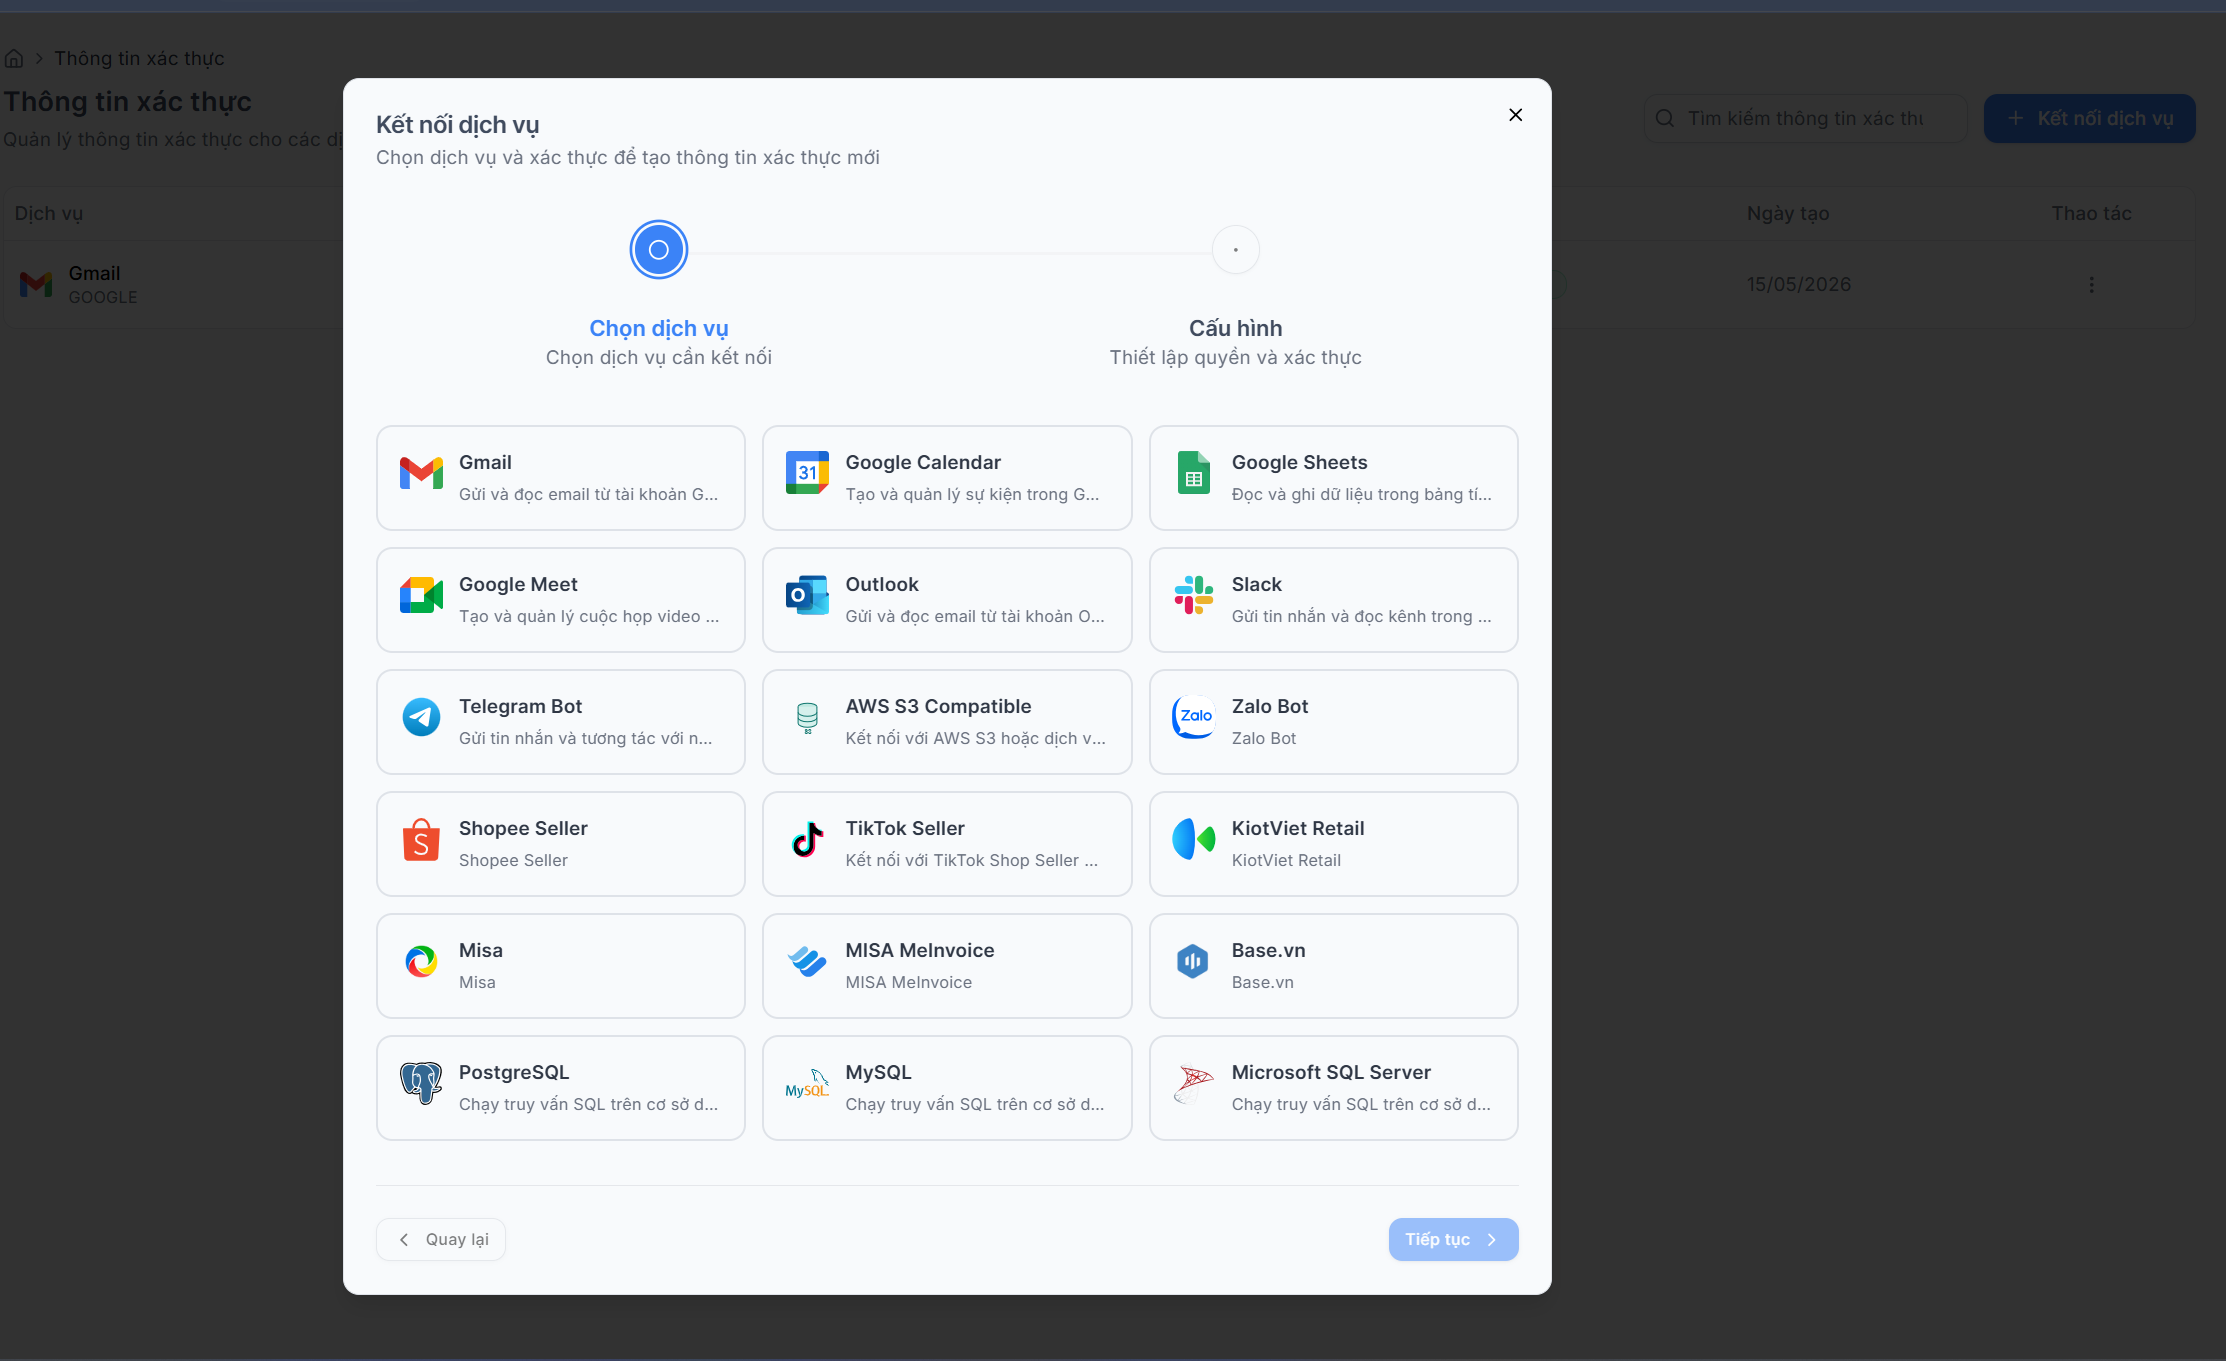Select the Cấu hình step circle
The height and width of the screenshot is (1361, 2226).
pyautogui.click(x=1235, y=250)
